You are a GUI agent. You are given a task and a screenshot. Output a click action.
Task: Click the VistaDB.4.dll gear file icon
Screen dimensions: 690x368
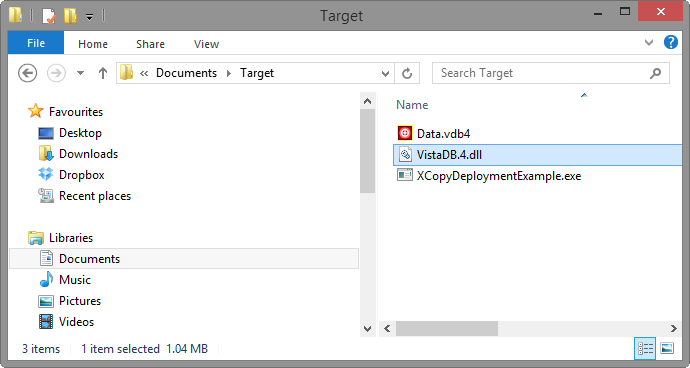point(405,155)
